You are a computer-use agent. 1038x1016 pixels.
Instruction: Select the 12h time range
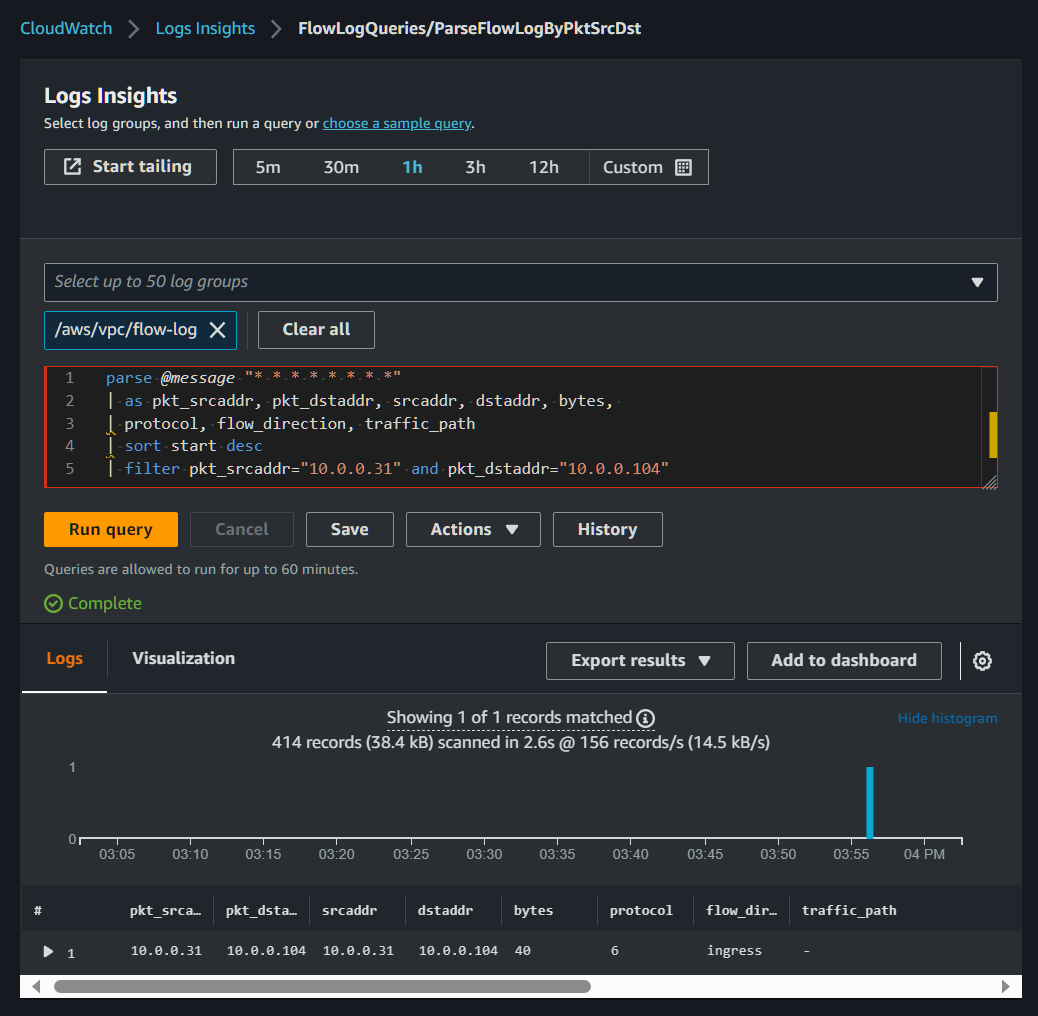coord(543,167)
